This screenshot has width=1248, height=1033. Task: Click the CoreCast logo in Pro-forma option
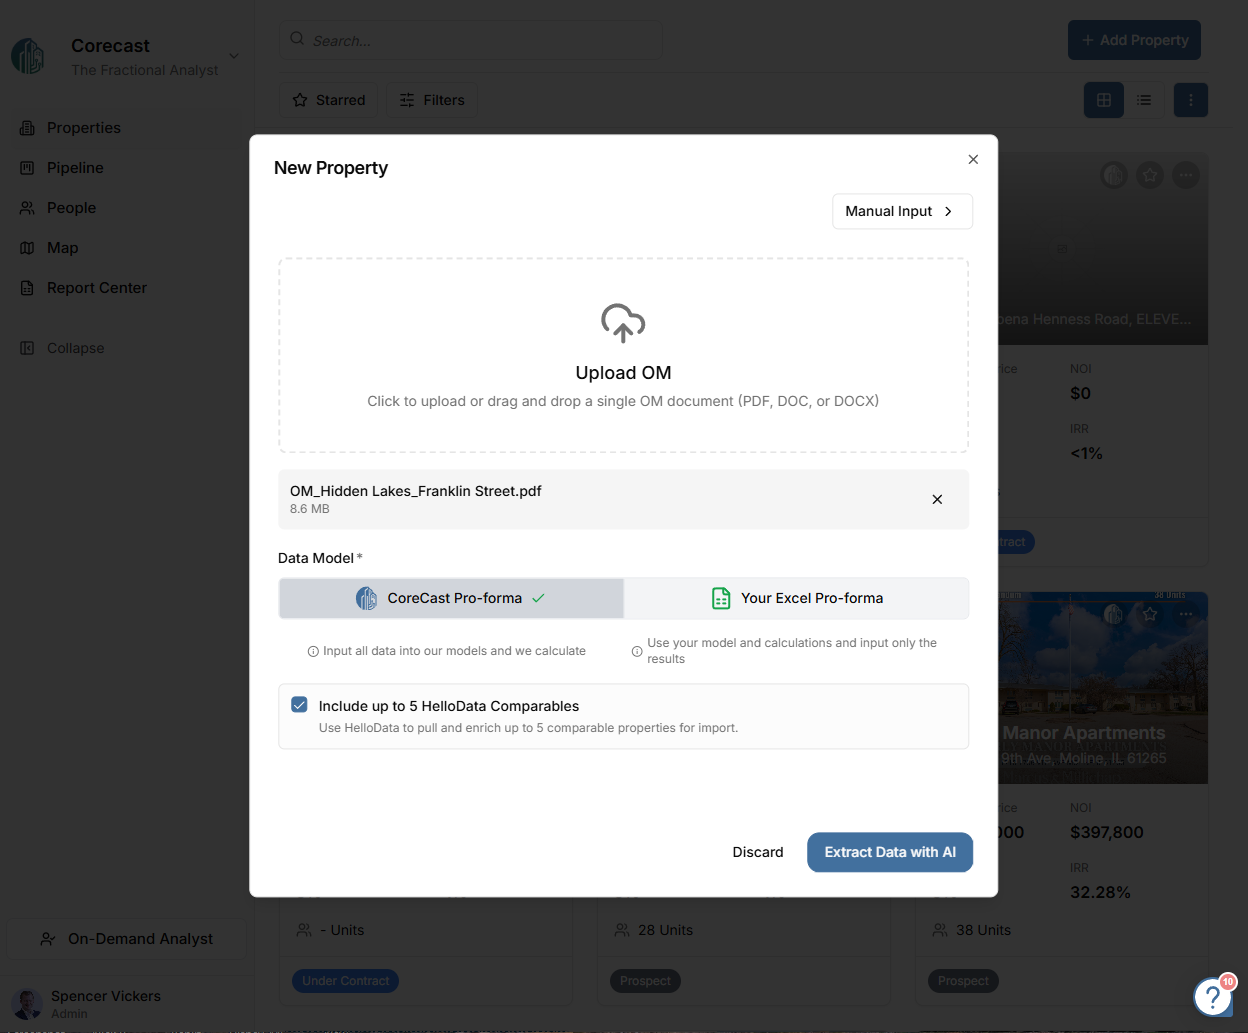click(x=367, y=598)
